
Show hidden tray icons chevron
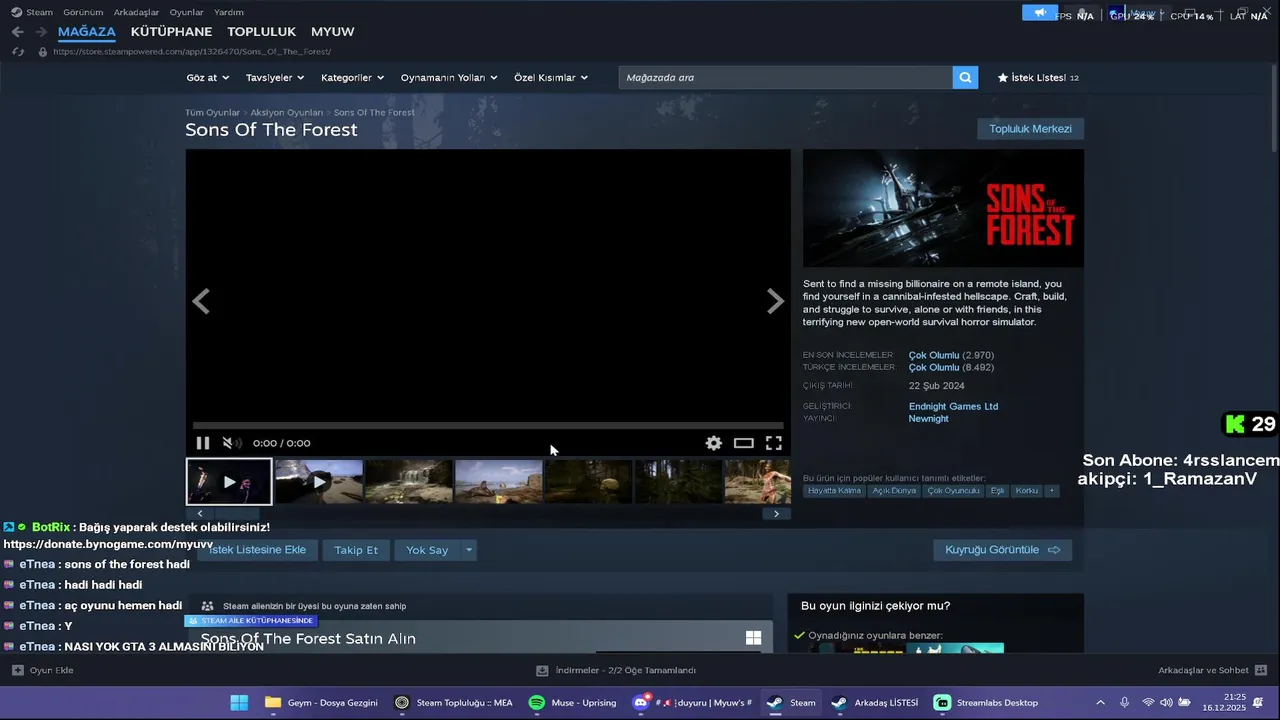click(x=1101, y=702)
